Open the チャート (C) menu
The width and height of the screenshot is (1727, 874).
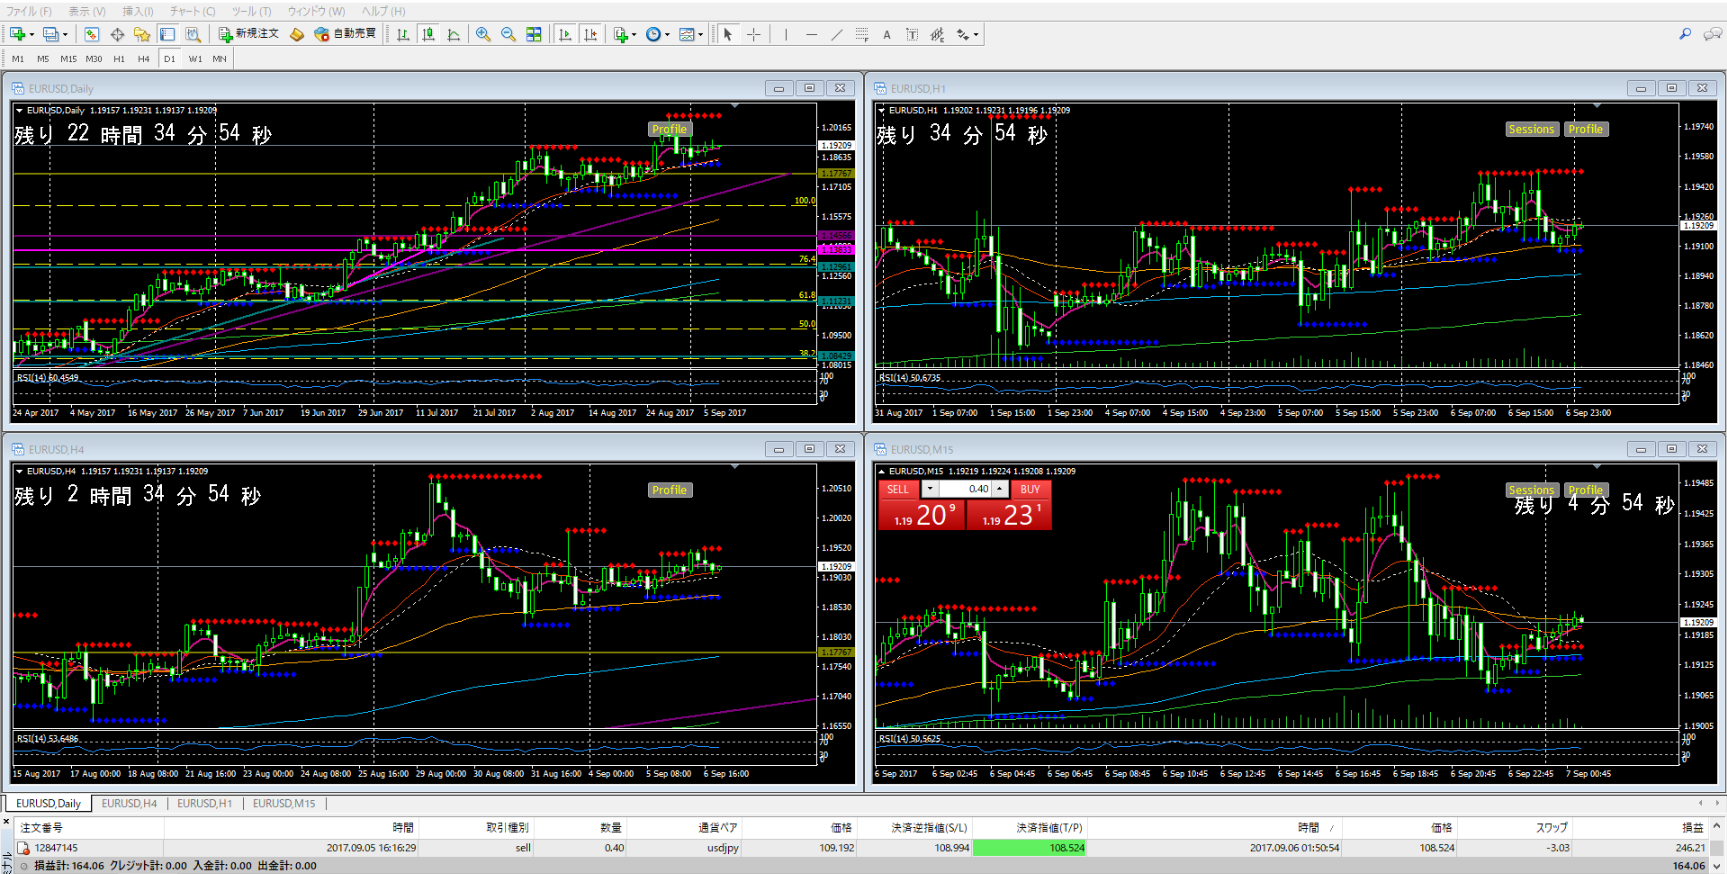click(192, 11)
